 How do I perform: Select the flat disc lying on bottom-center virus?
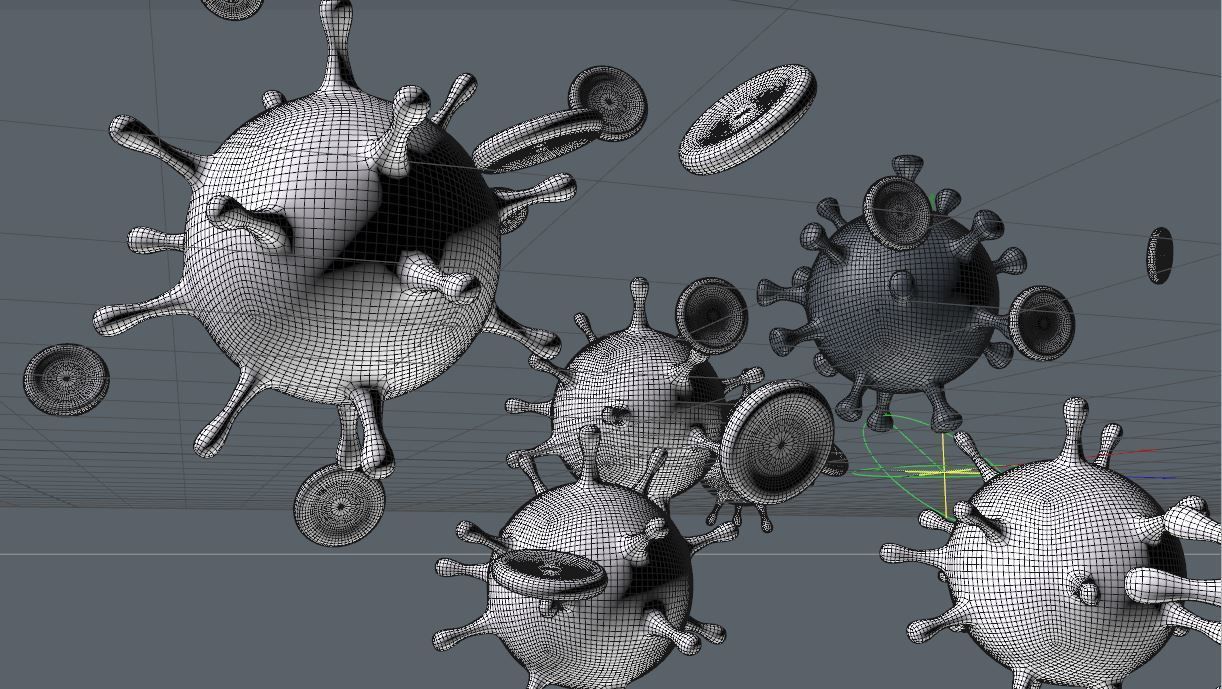pos(549,573)
